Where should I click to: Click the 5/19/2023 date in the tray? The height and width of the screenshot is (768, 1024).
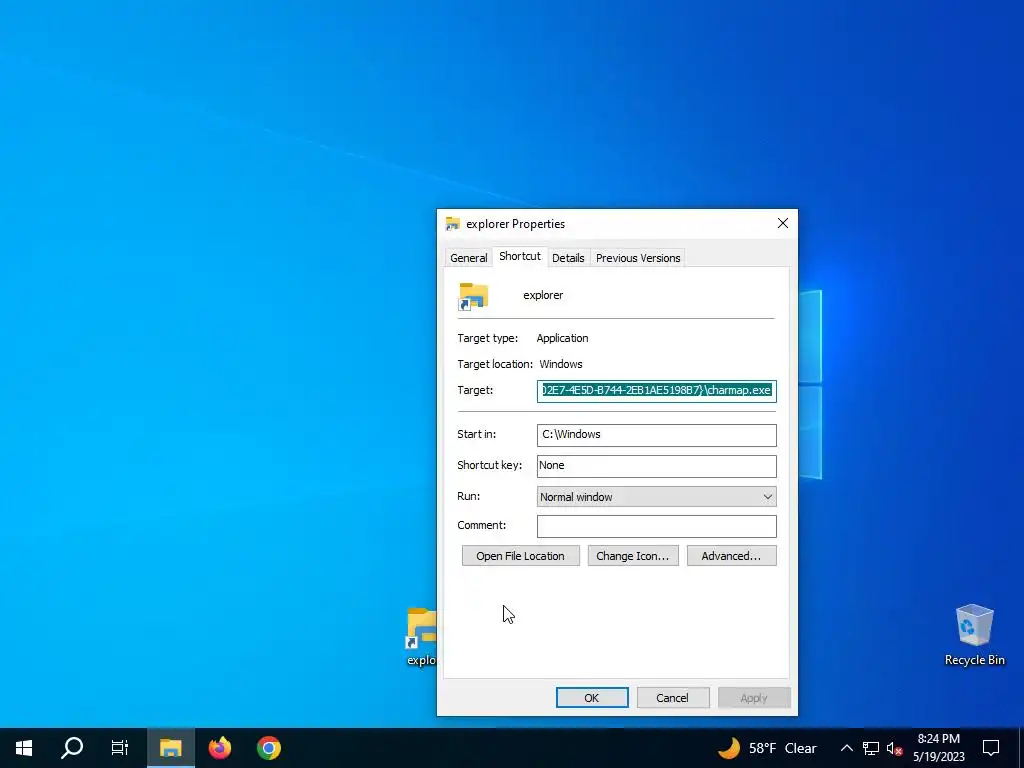coord(938,757)
